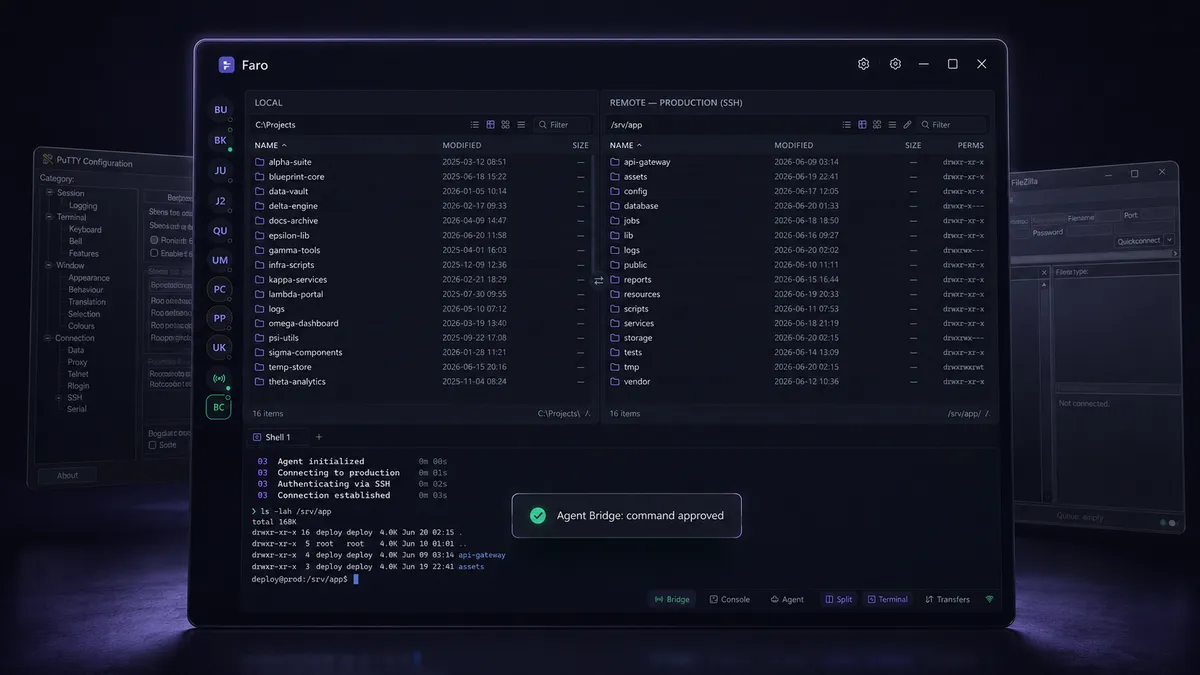The image size is (1200, 675).
Task: Collapse Connection node in PuTTY tree
Action: tap(48, 338)
